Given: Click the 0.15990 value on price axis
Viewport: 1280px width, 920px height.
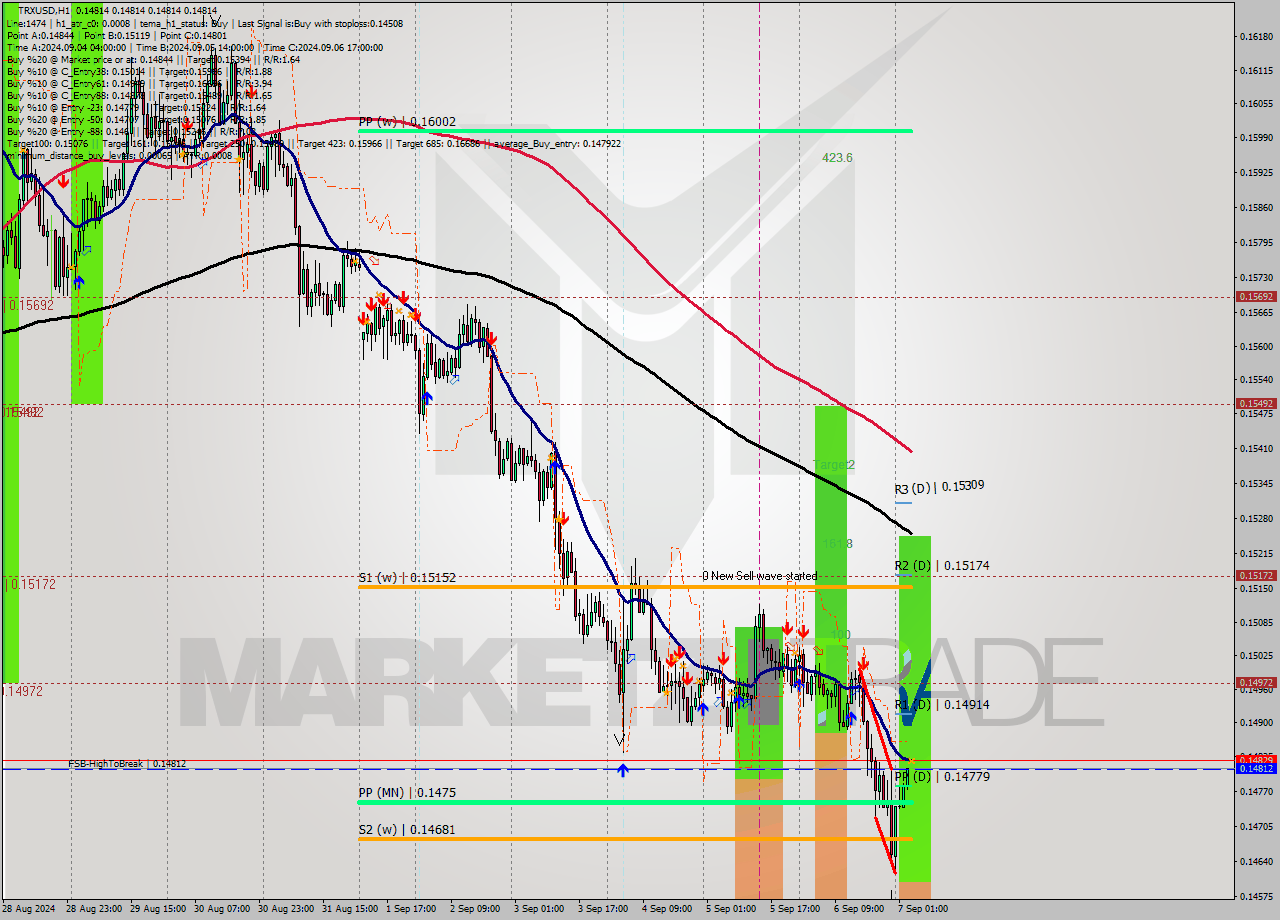Looking at the screenshot, I should pos(1255,138).
